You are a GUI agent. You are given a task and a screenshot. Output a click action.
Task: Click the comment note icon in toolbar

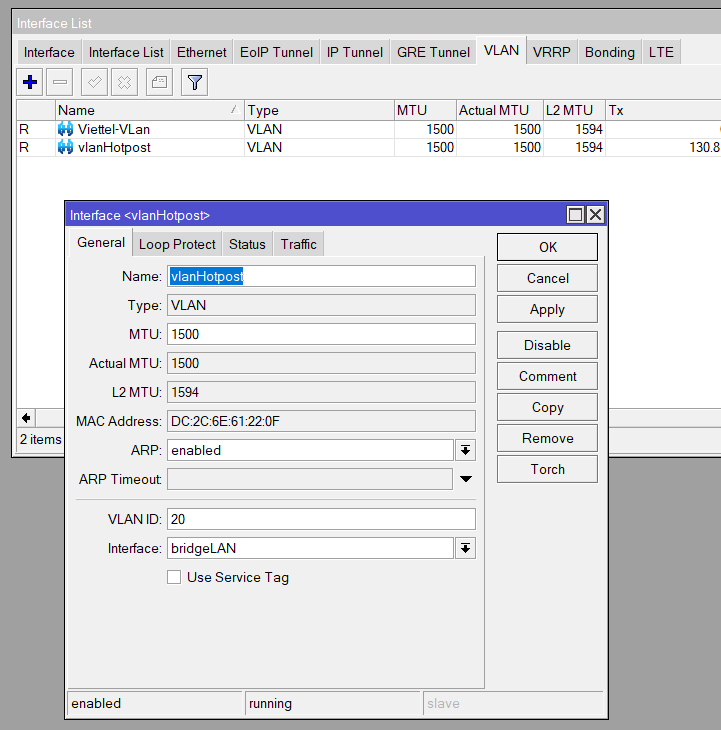(x=158, y=83)
